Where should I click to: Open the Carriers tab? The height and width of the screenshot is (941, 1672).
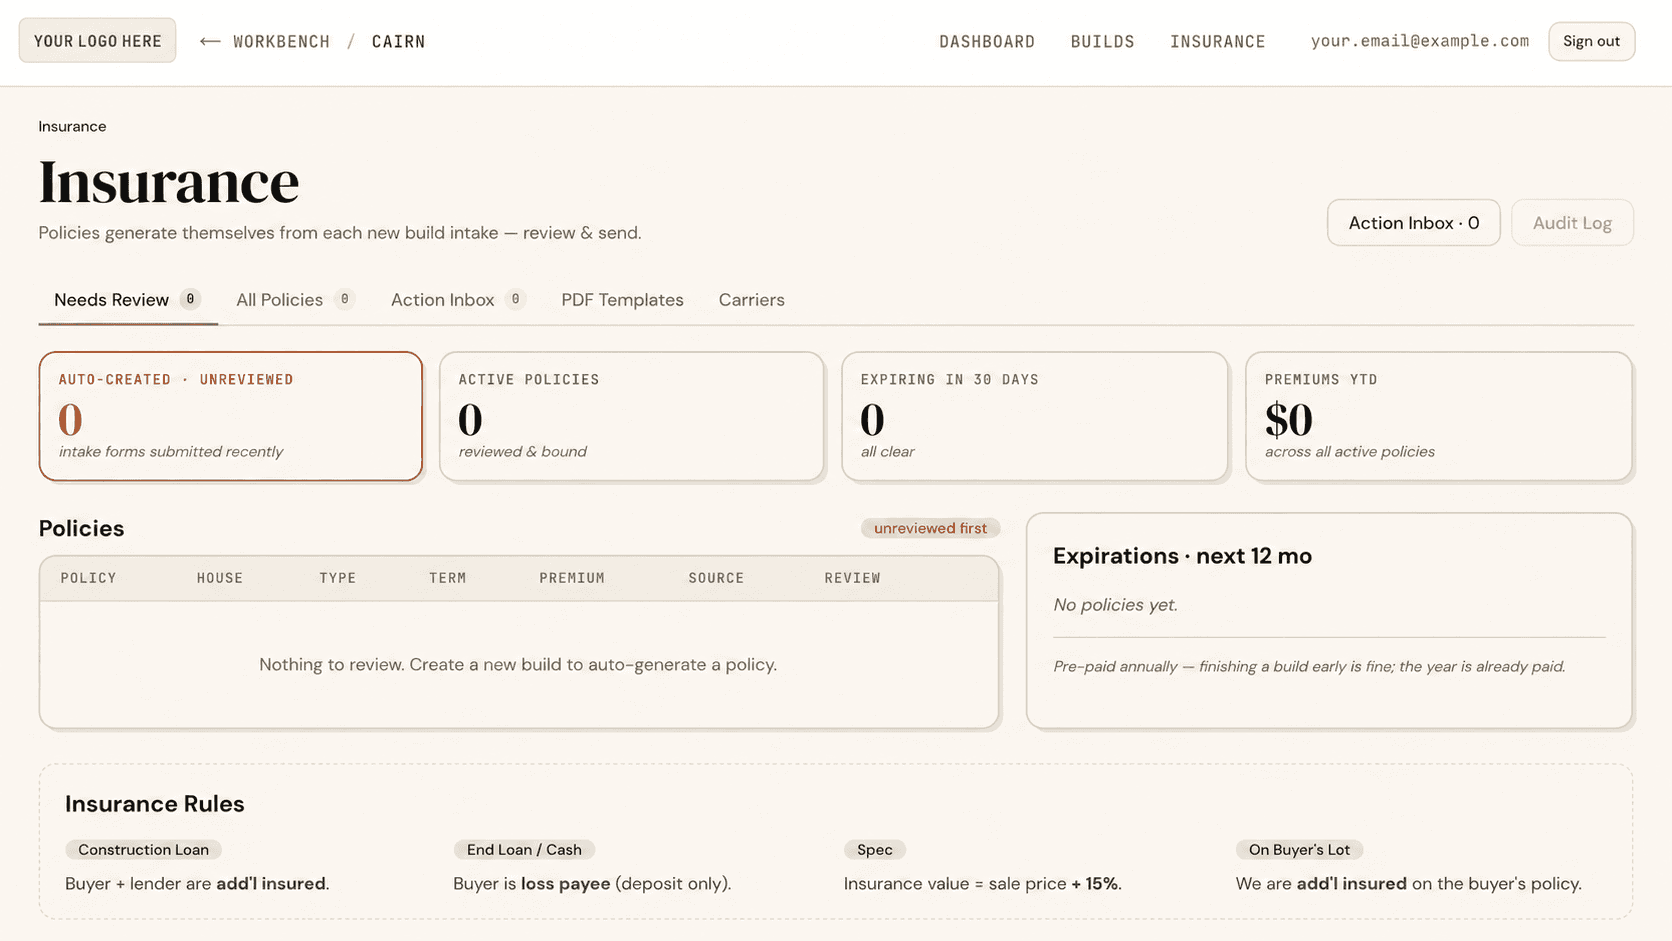click(x=751, y=300)
